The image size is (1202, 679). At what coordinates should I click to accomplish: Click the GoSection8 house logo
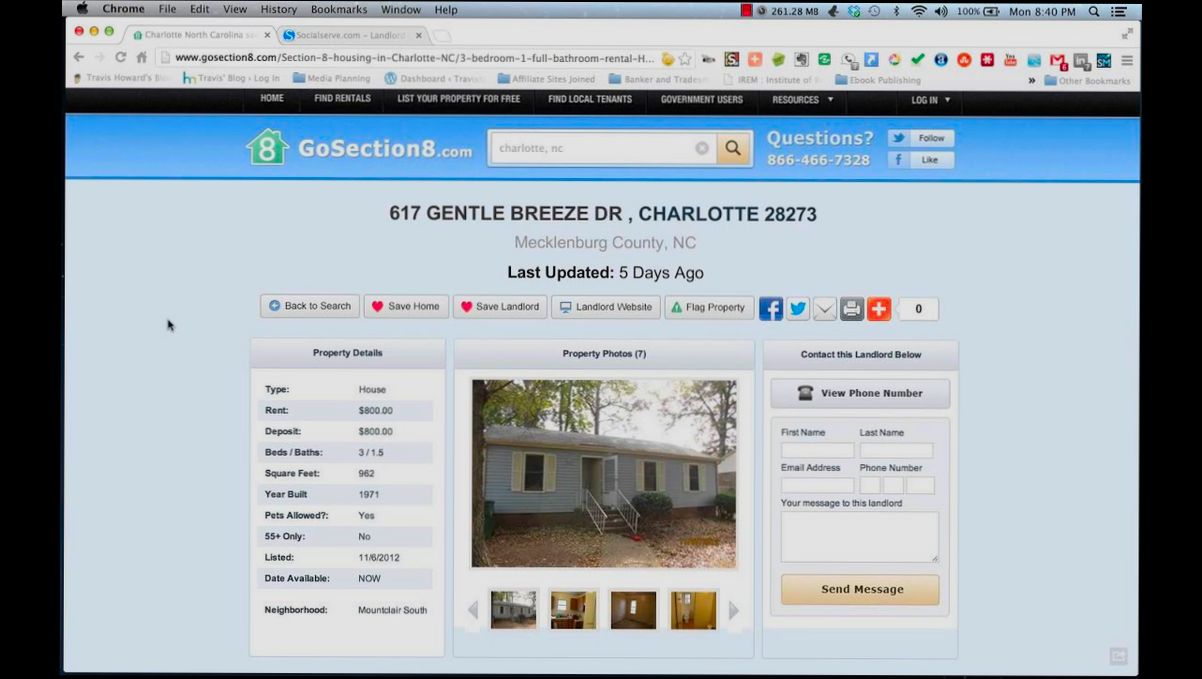coord(267,148)
